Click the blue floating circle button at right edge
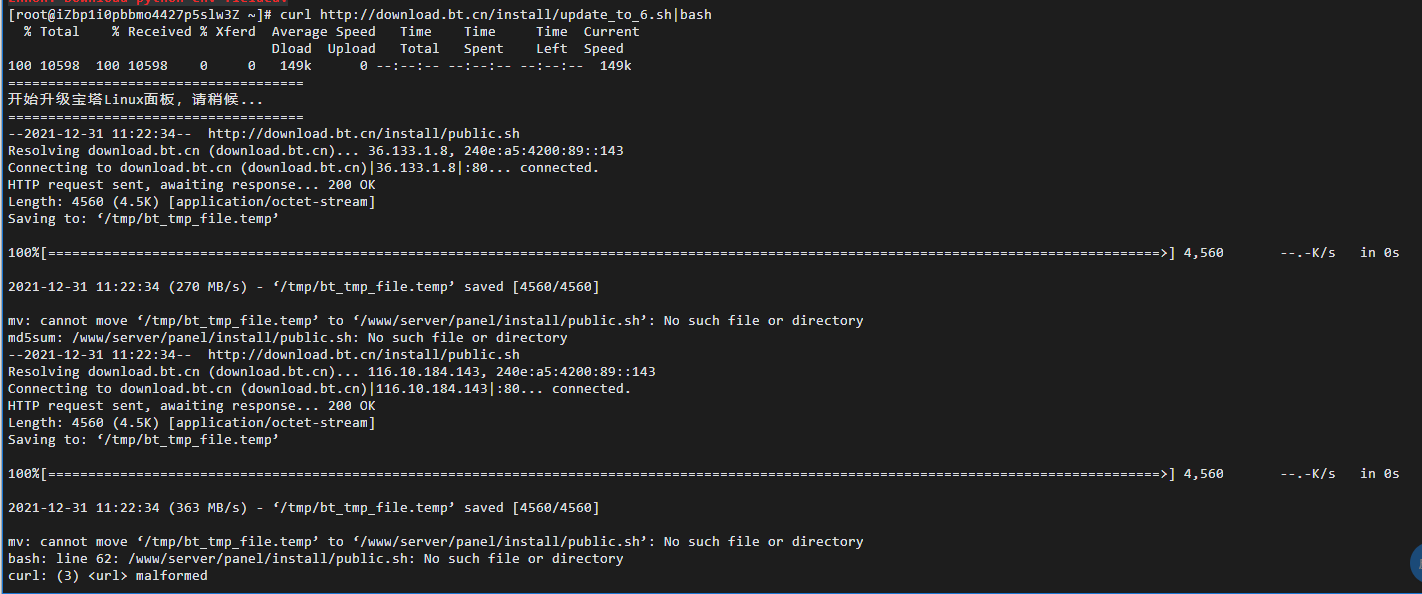The image size is (1422, 594). click(1415, 564)
